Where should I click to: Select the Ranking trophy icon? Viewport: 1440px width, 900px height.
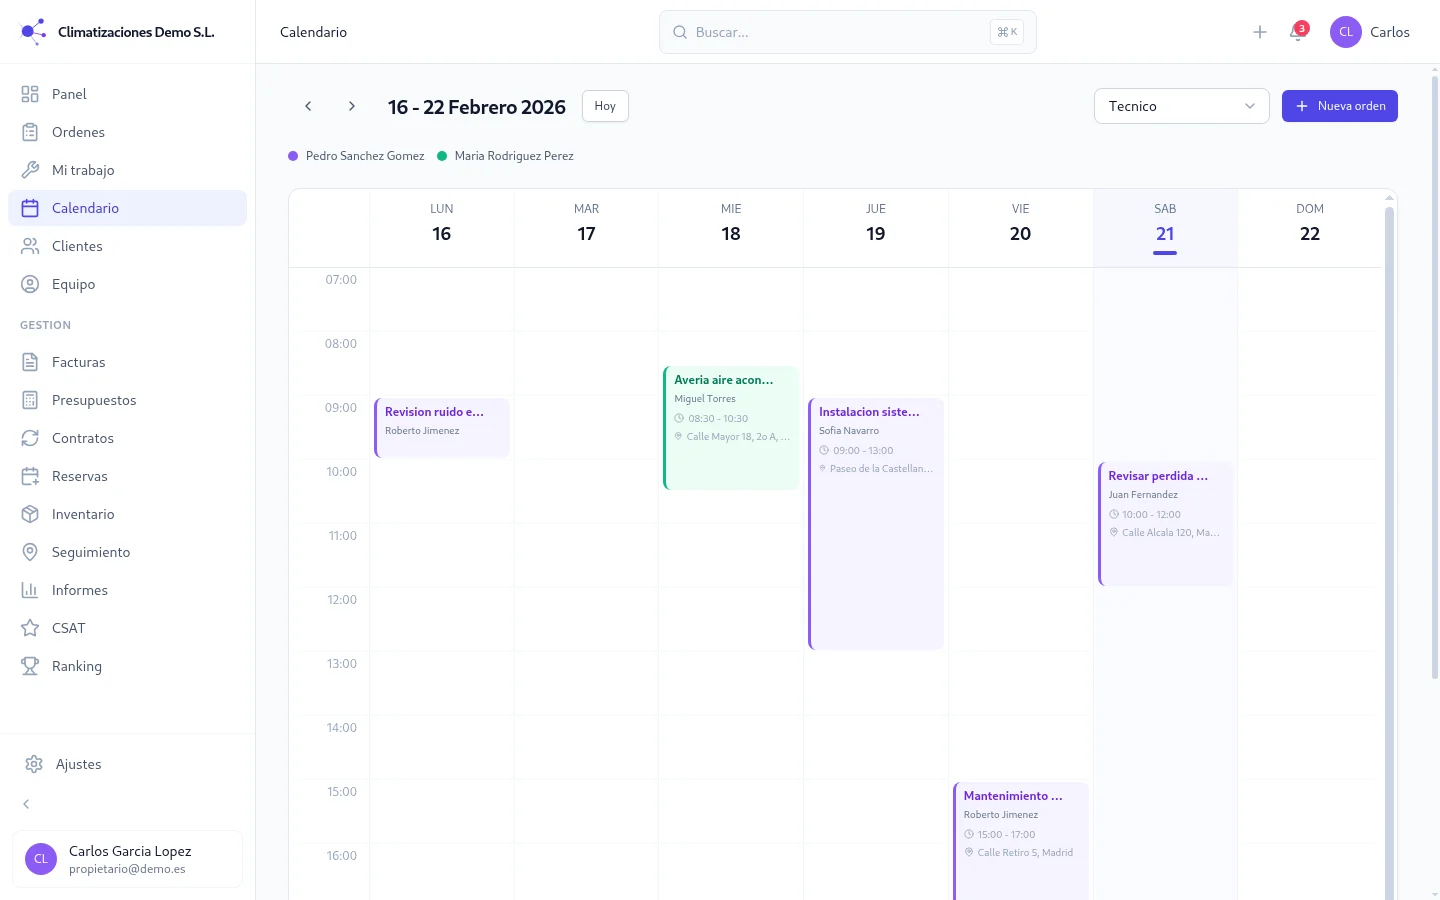[32, 665]
